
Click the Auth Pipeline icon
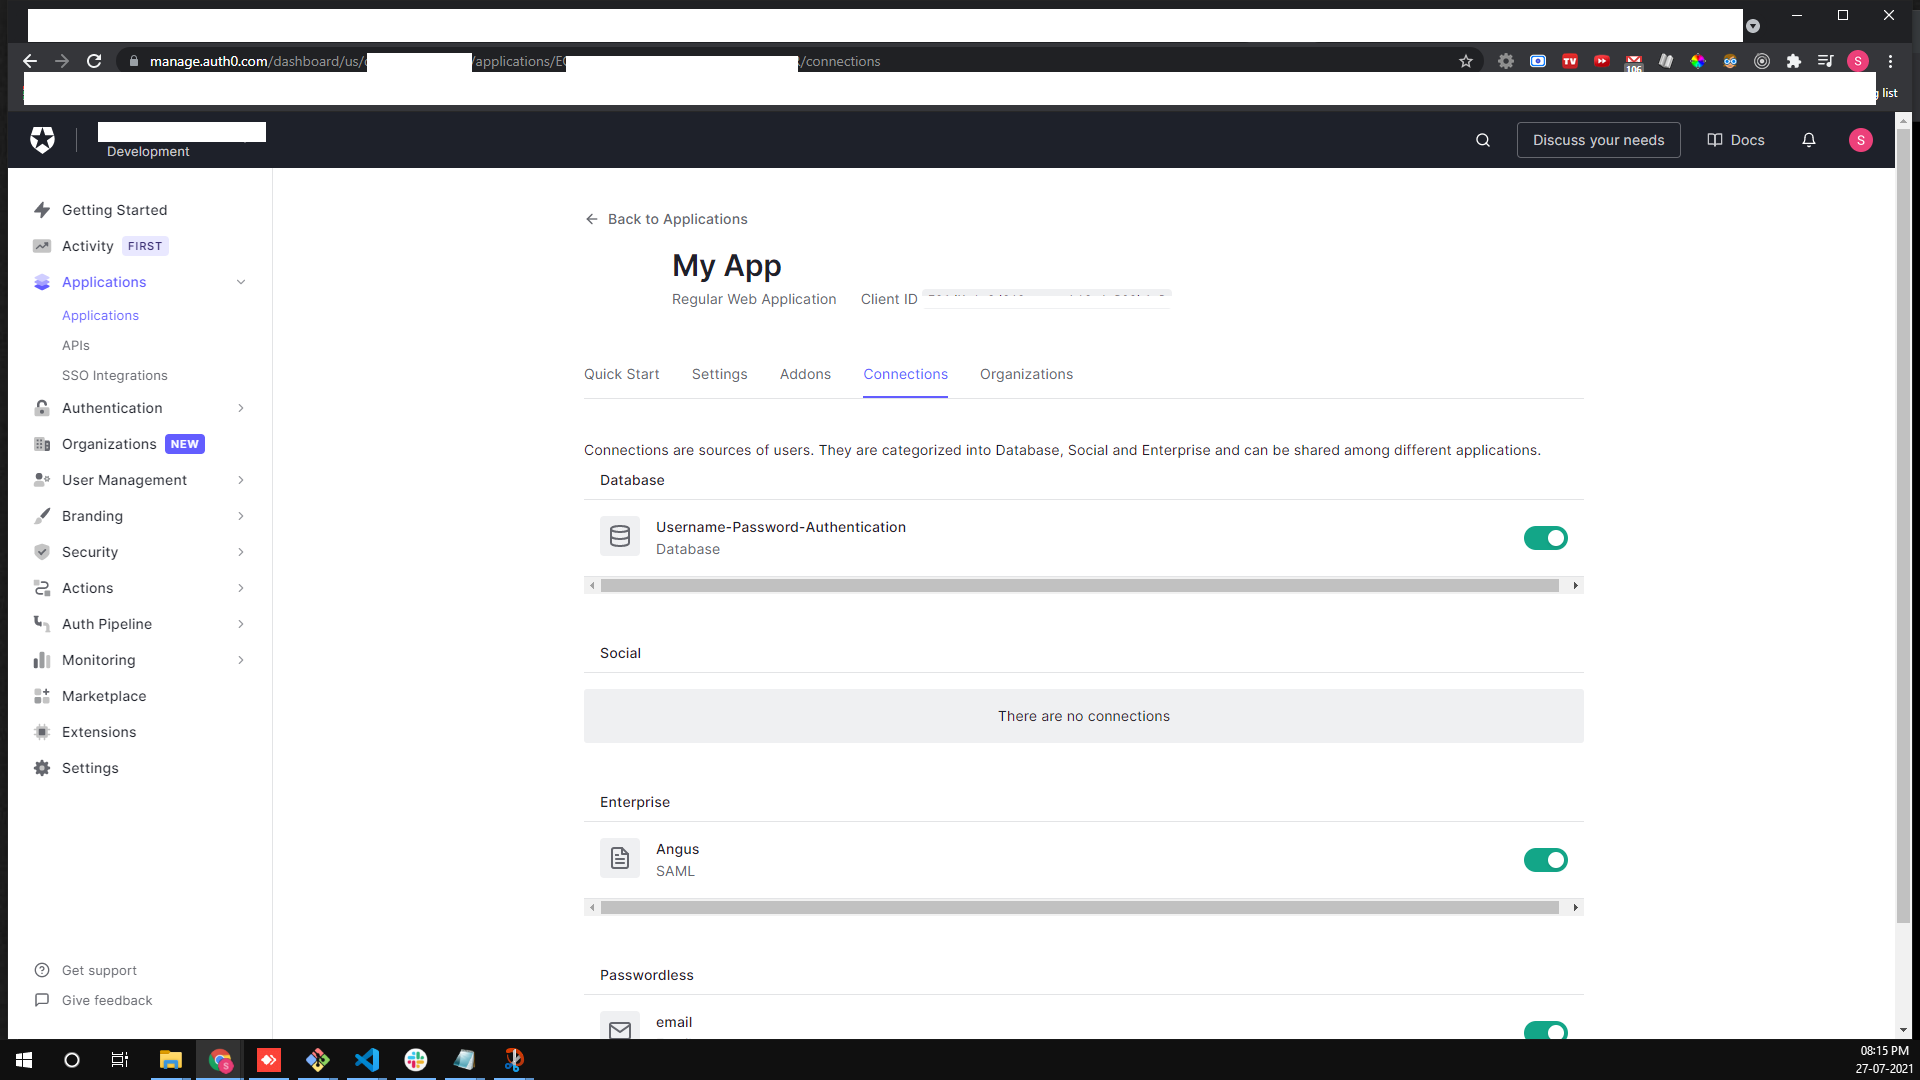point(42,624)
